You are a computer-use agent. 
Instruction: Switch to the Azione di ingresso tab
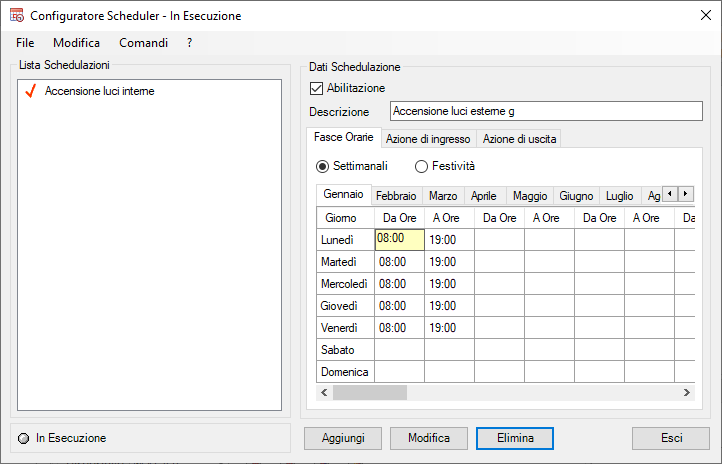(428, 139)
